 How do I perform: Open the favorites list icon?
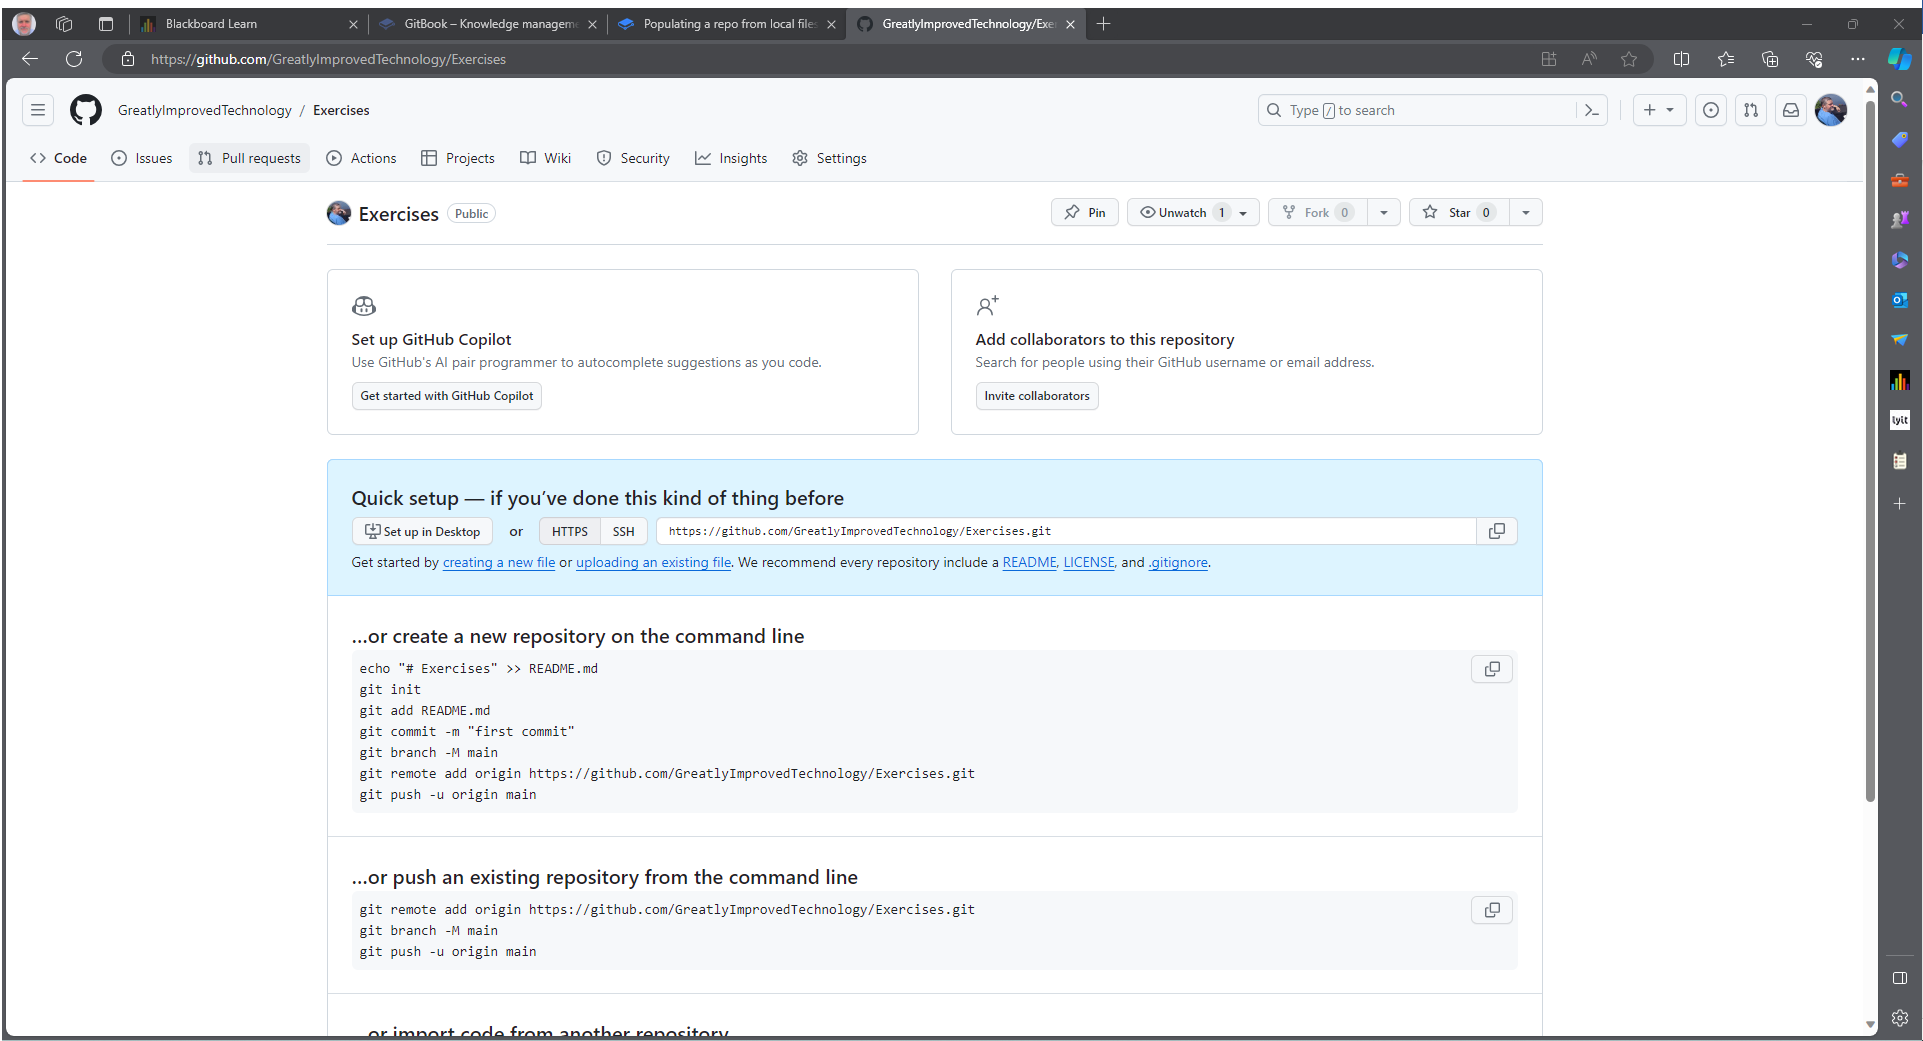coord(1726,59)
